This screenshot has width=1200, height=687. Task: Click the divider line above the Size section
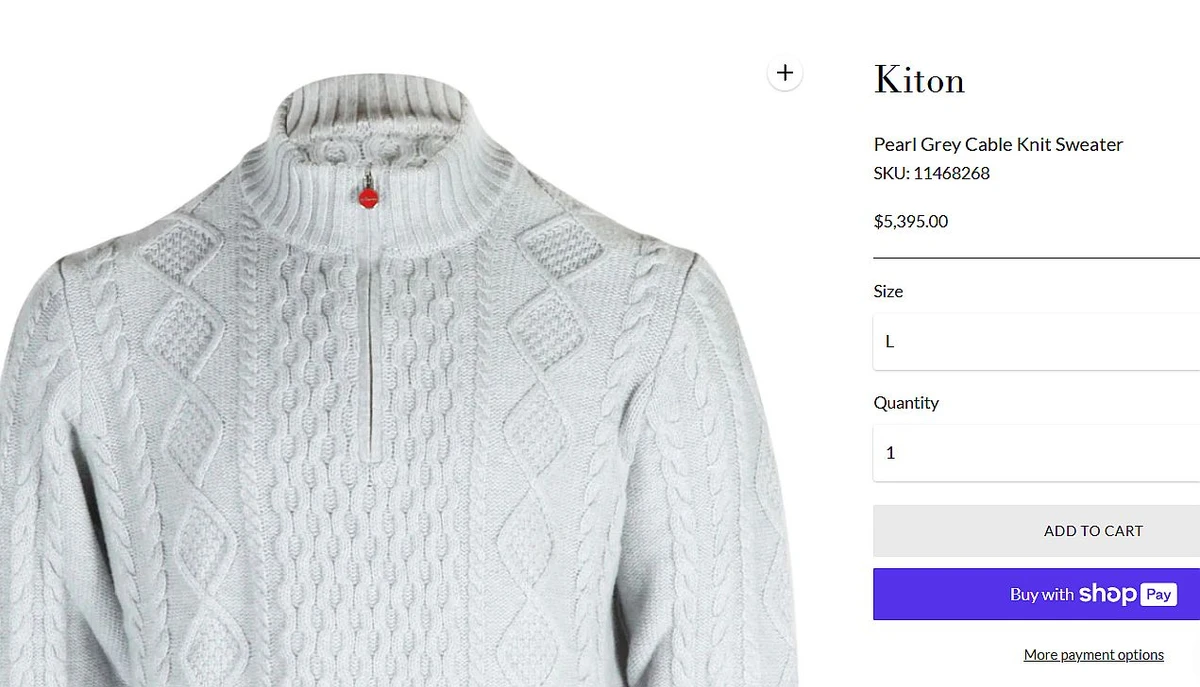pyautogui.click(x=1035, y=259)
